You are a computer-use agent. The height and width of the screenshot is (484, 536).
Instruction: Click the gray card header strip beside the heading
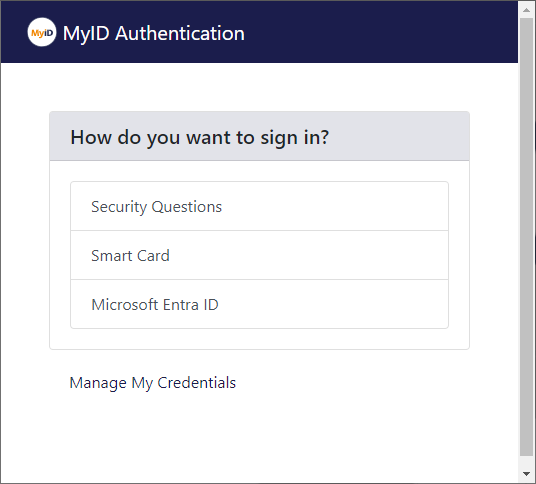398,136
